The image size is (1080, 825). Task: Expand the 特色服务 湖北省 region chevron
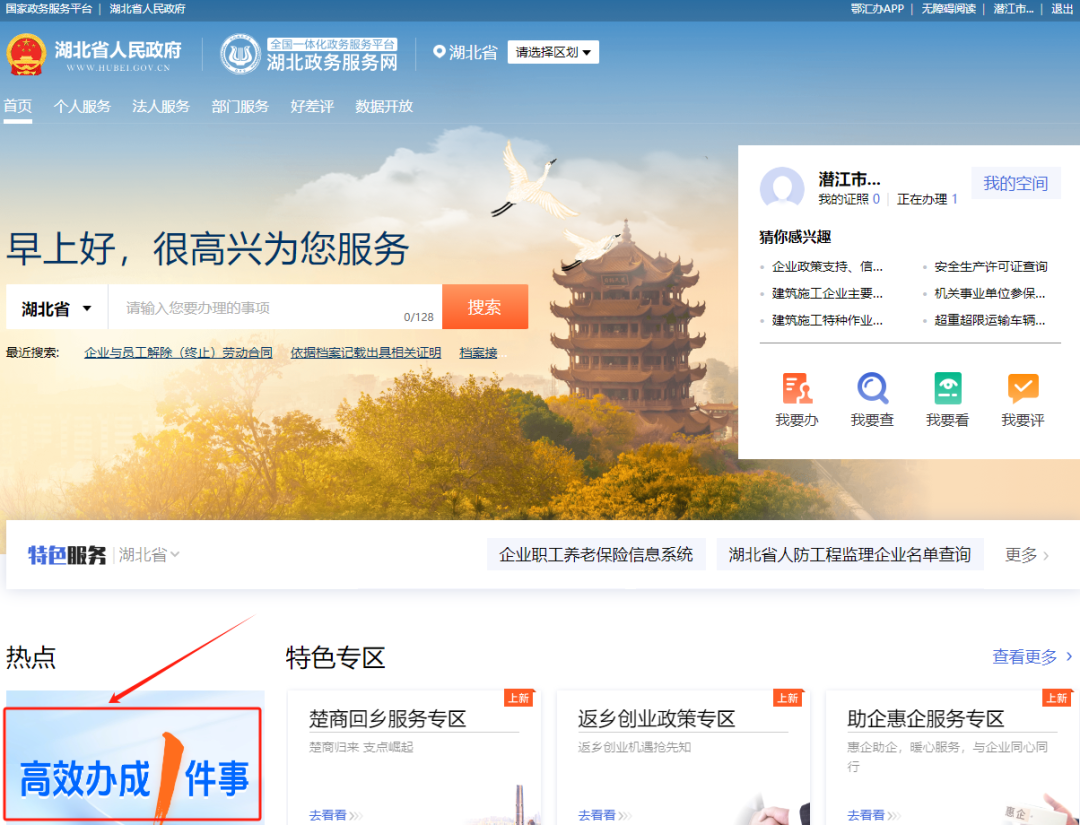pos(174,555)
